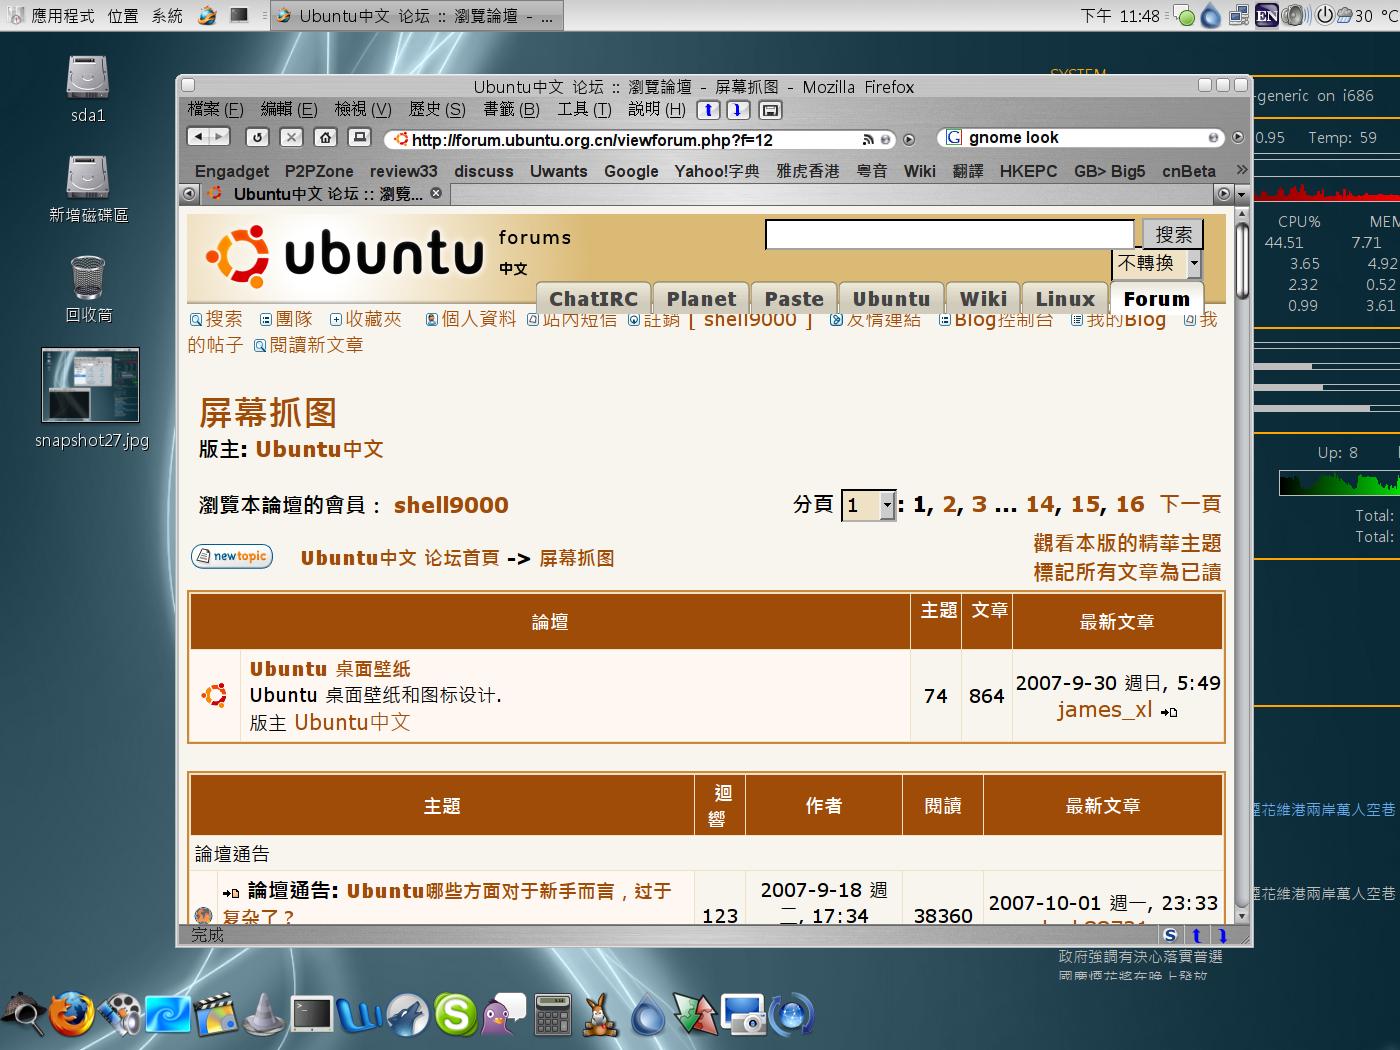This screenshot has height=1050, width=1400.
Task: Open the trash can 回收筒 on desktop
Action: pyautogui.click(x=88, y=289)
